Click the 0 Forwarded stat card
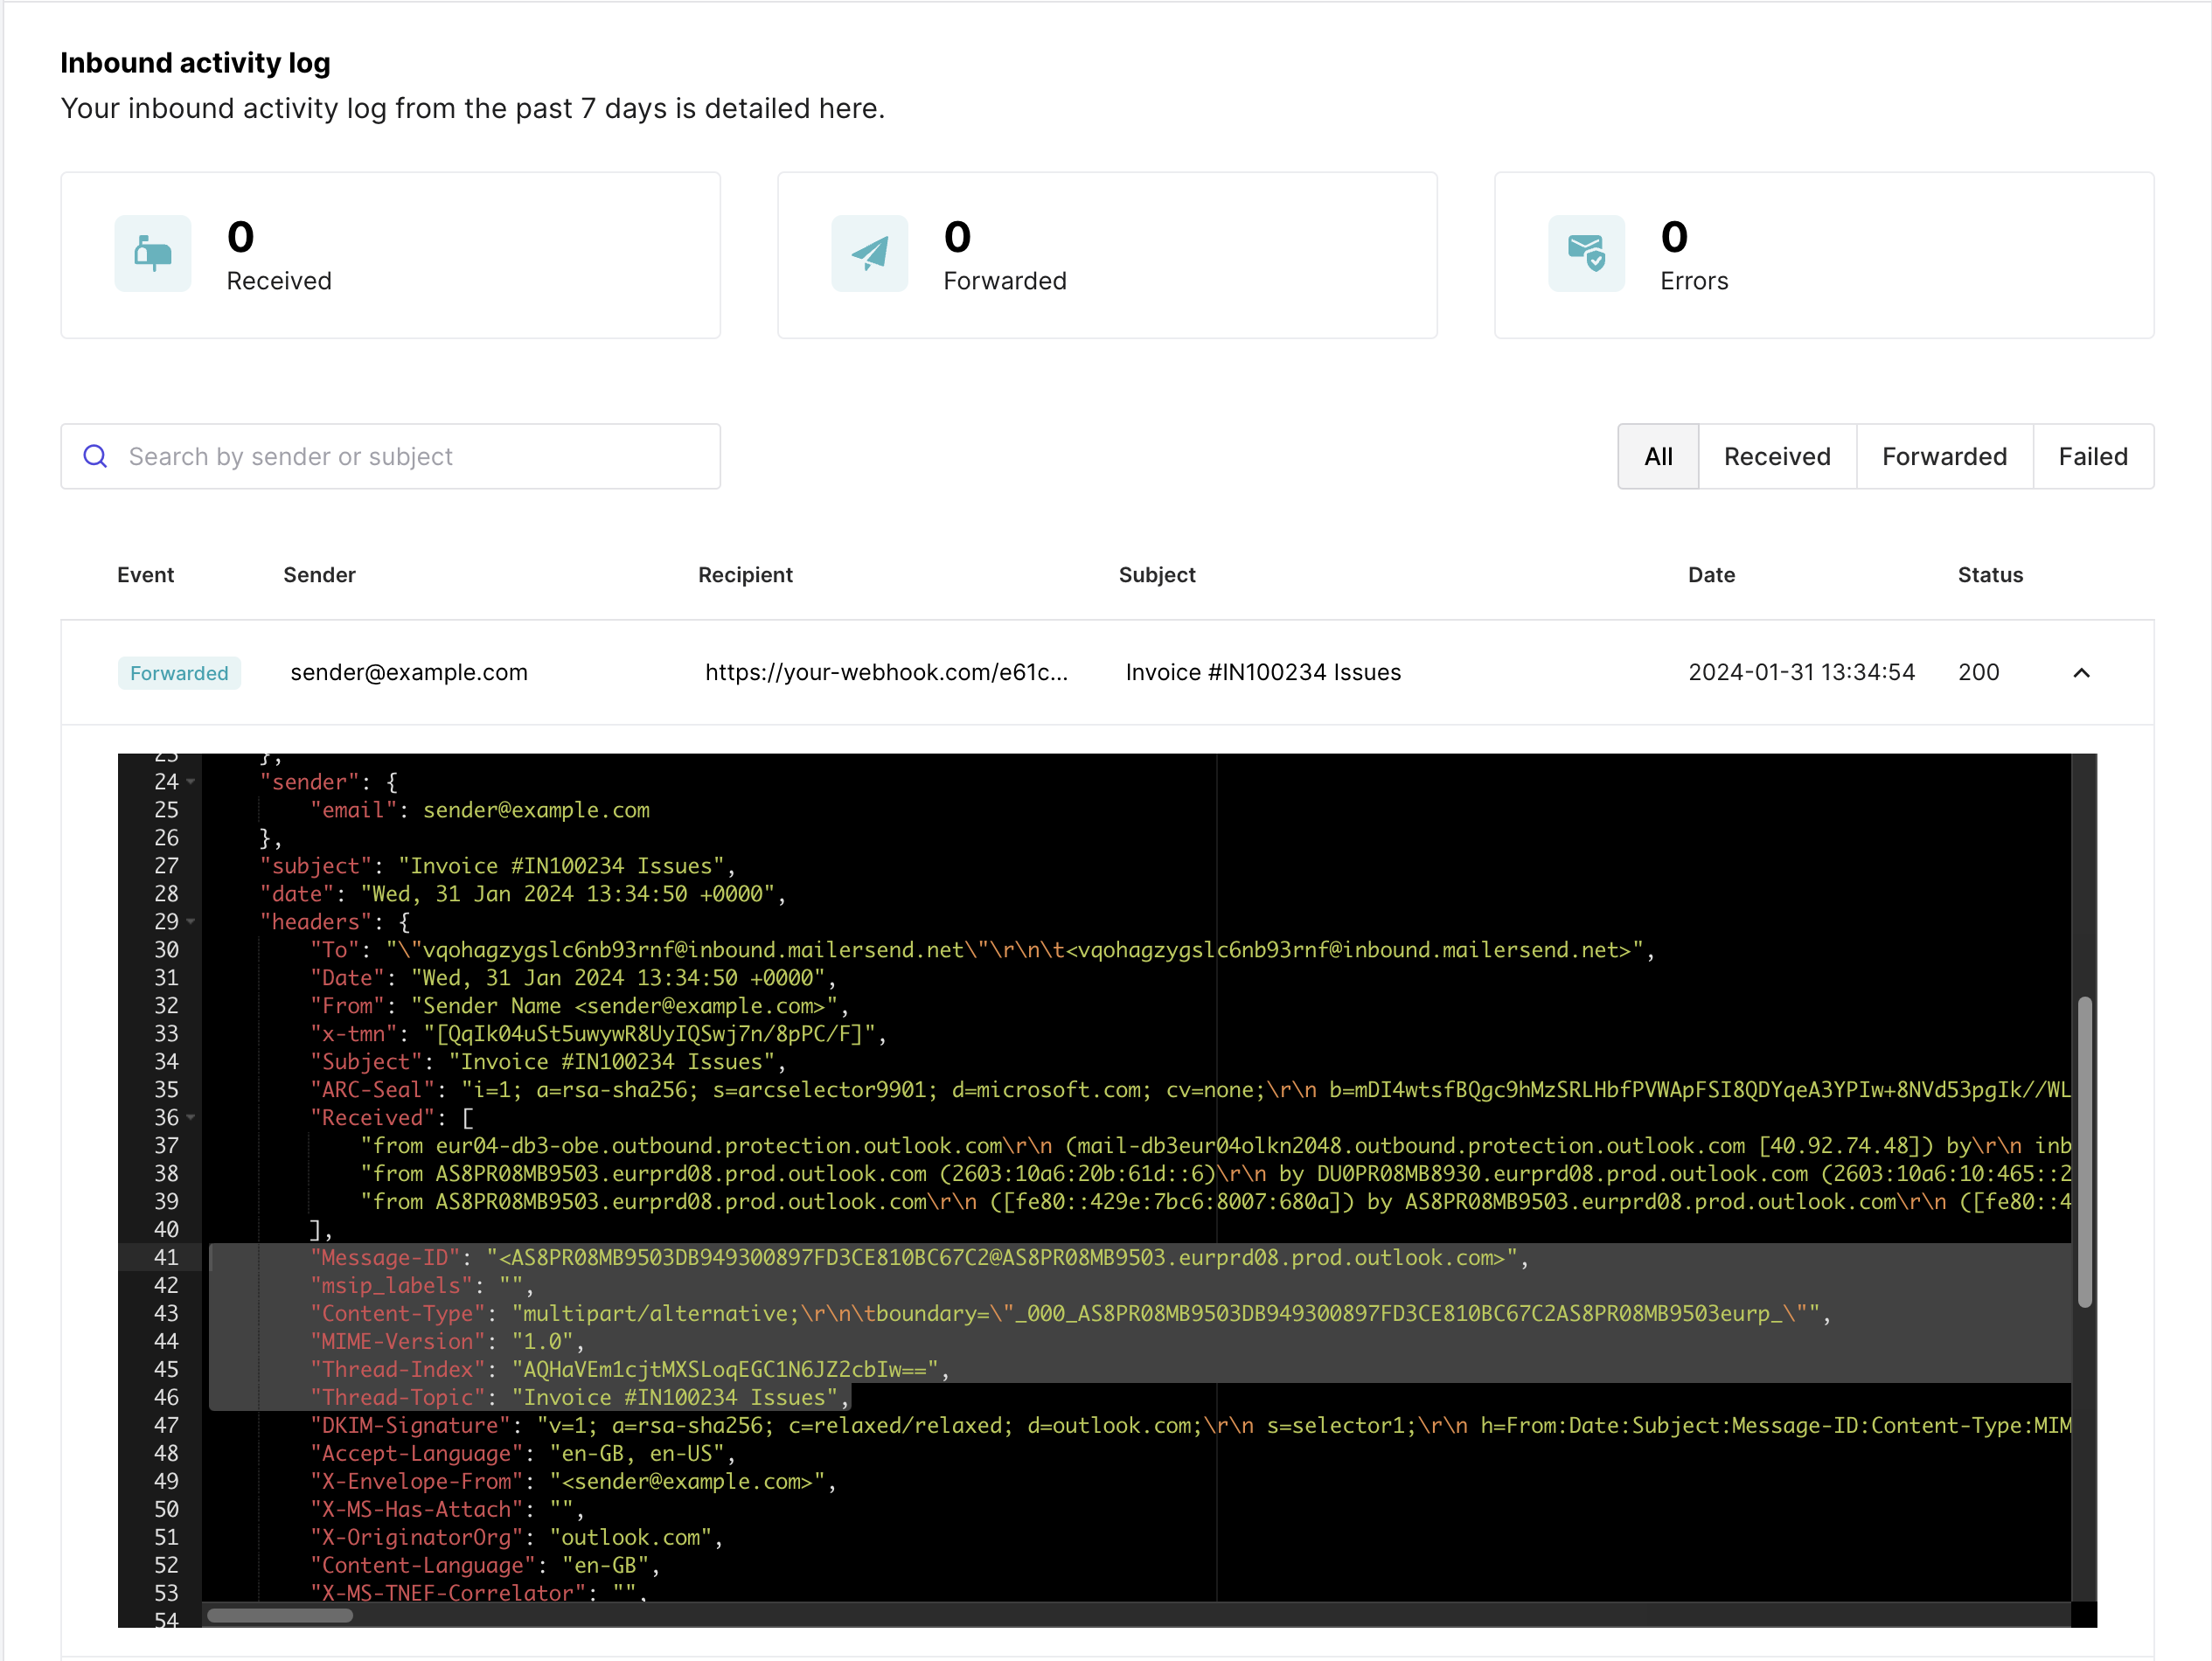 (x=1107, y=255)
